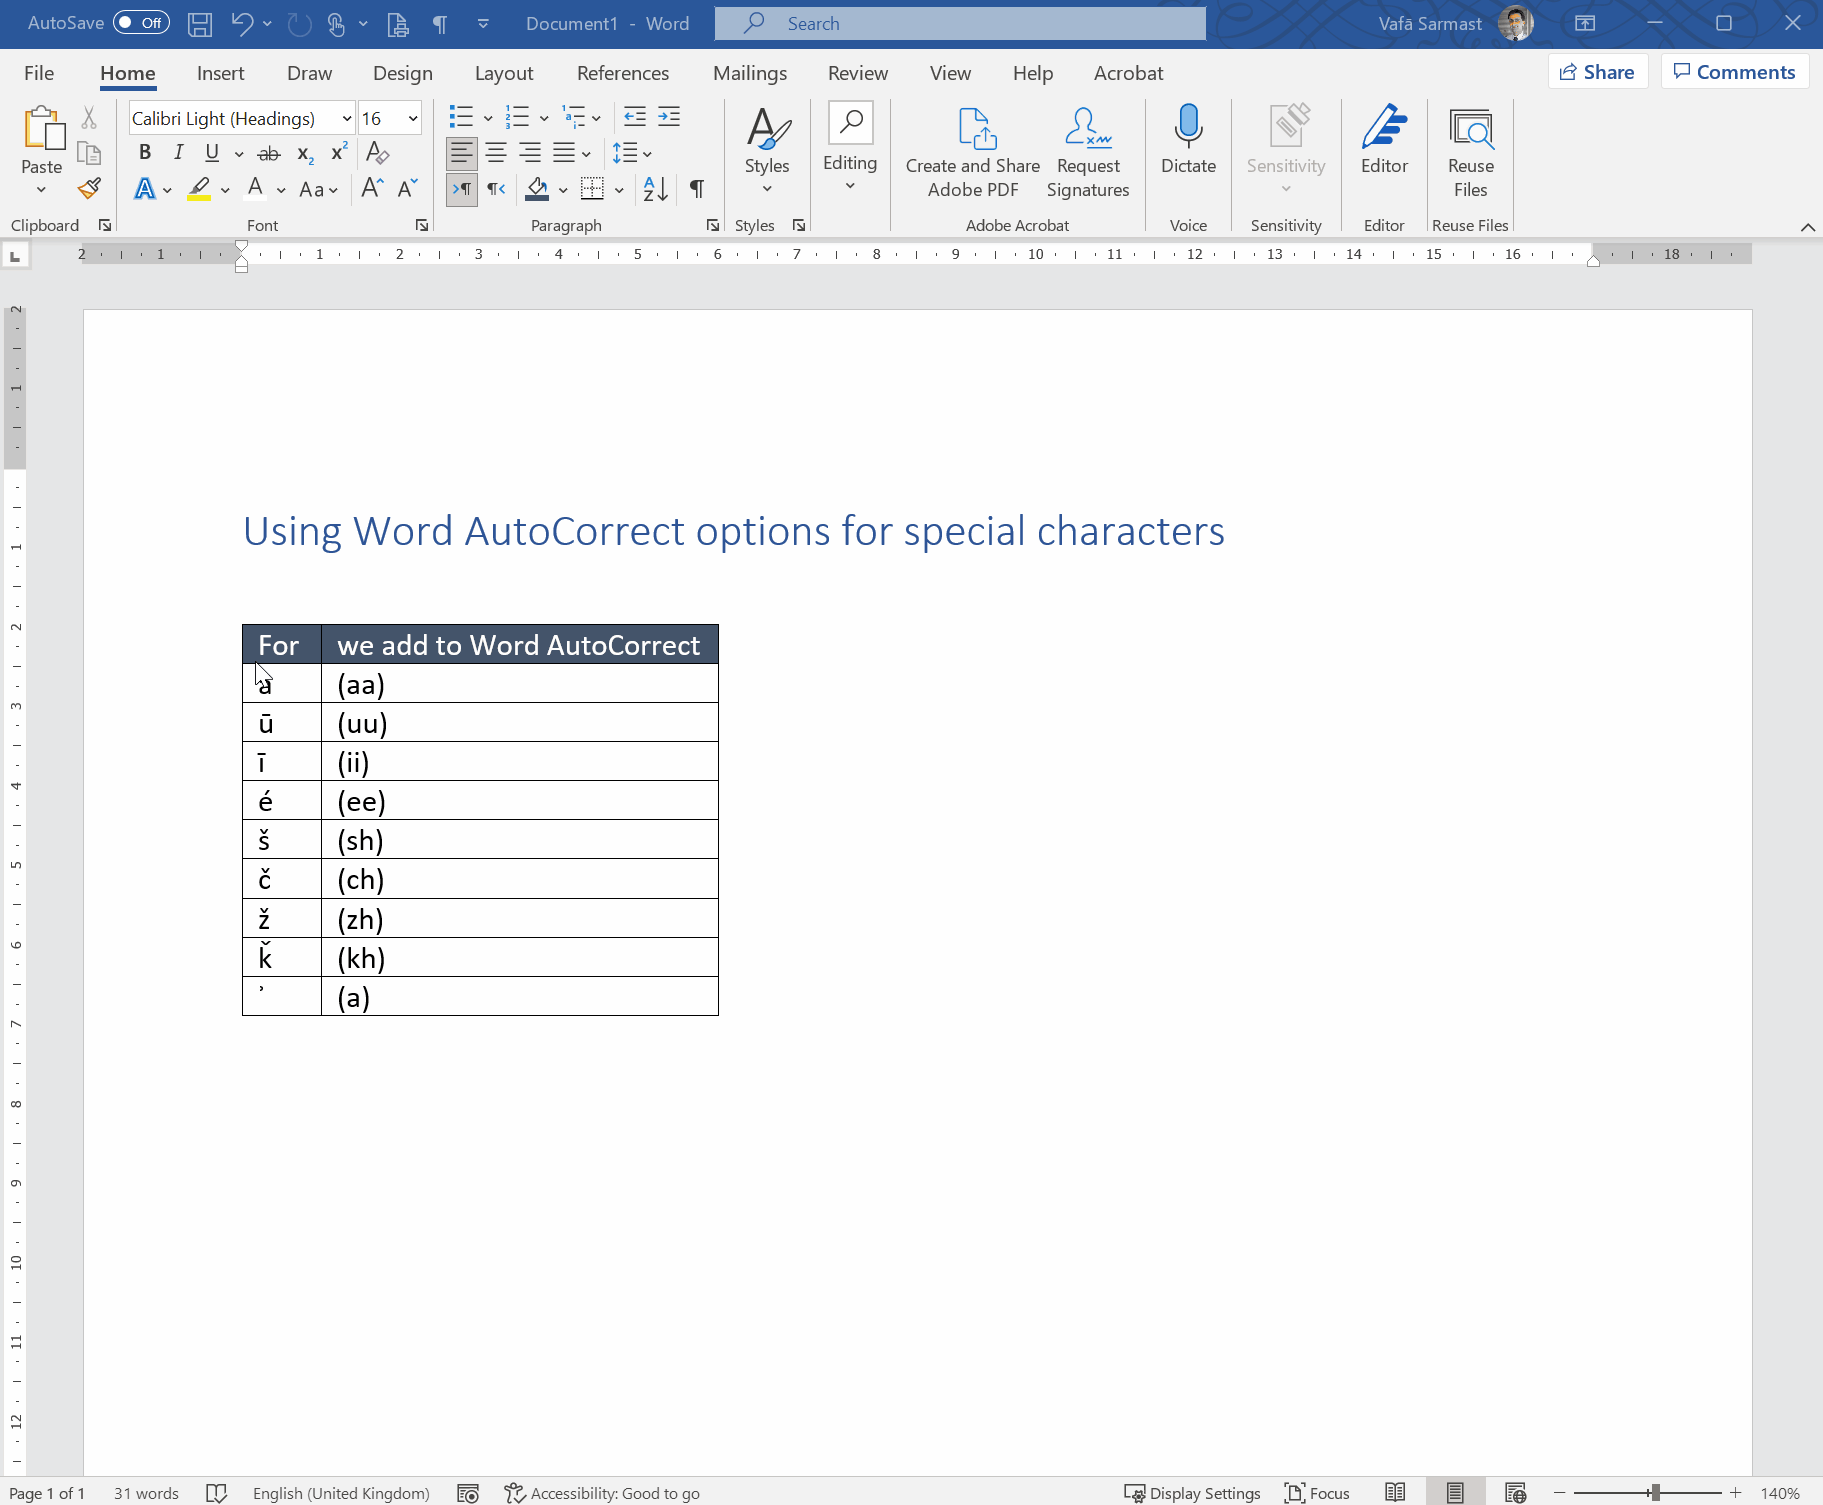Click the zoom slider in status bar
The image size is (1823, 1505).
point(1655,1493)
